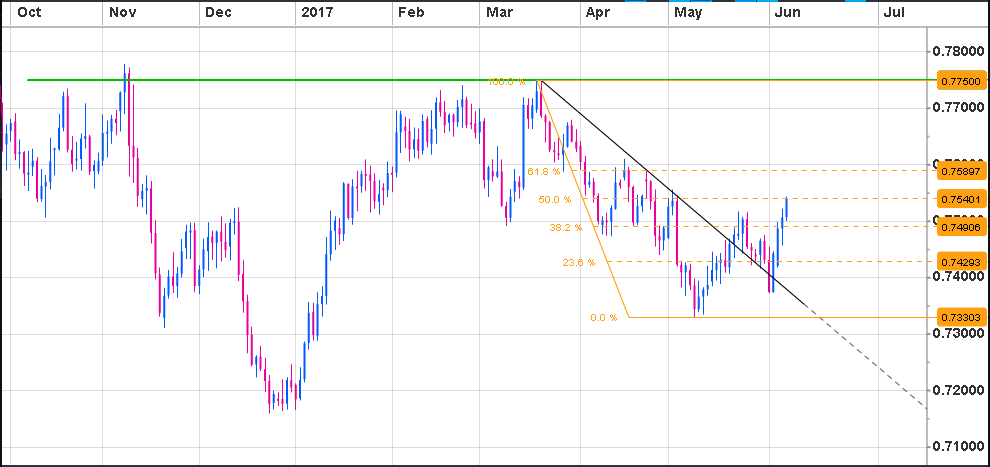Click the Feb label on time axis

pos(411,12)
